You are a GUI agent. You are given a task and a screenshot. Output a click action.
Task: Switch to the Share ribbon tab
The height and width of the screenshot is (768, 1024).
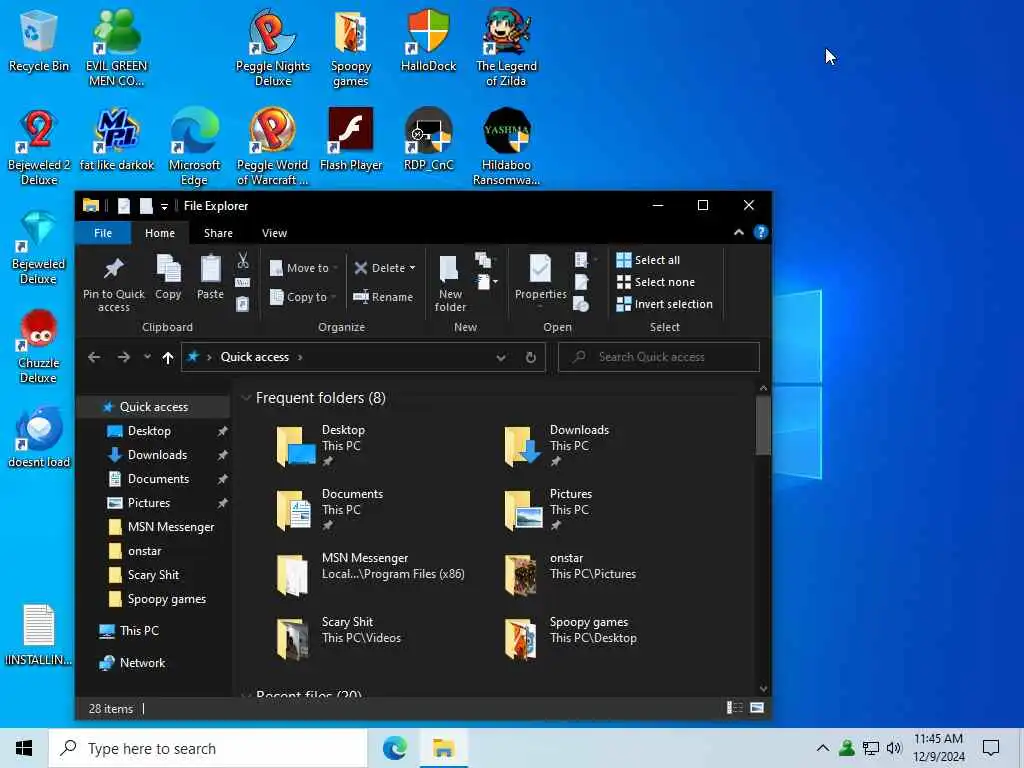pyautogui.click(x=218, y=233)
